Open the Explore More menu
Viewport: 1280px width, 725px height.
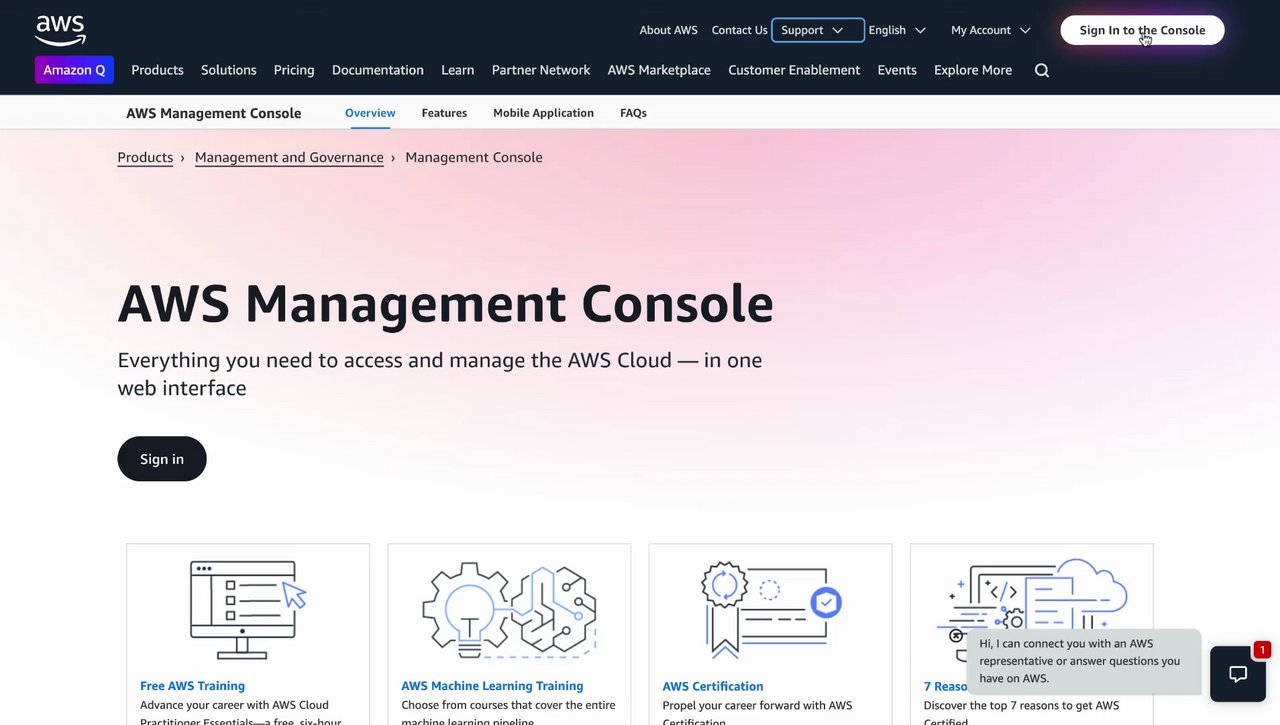click(x=973, y=70)
